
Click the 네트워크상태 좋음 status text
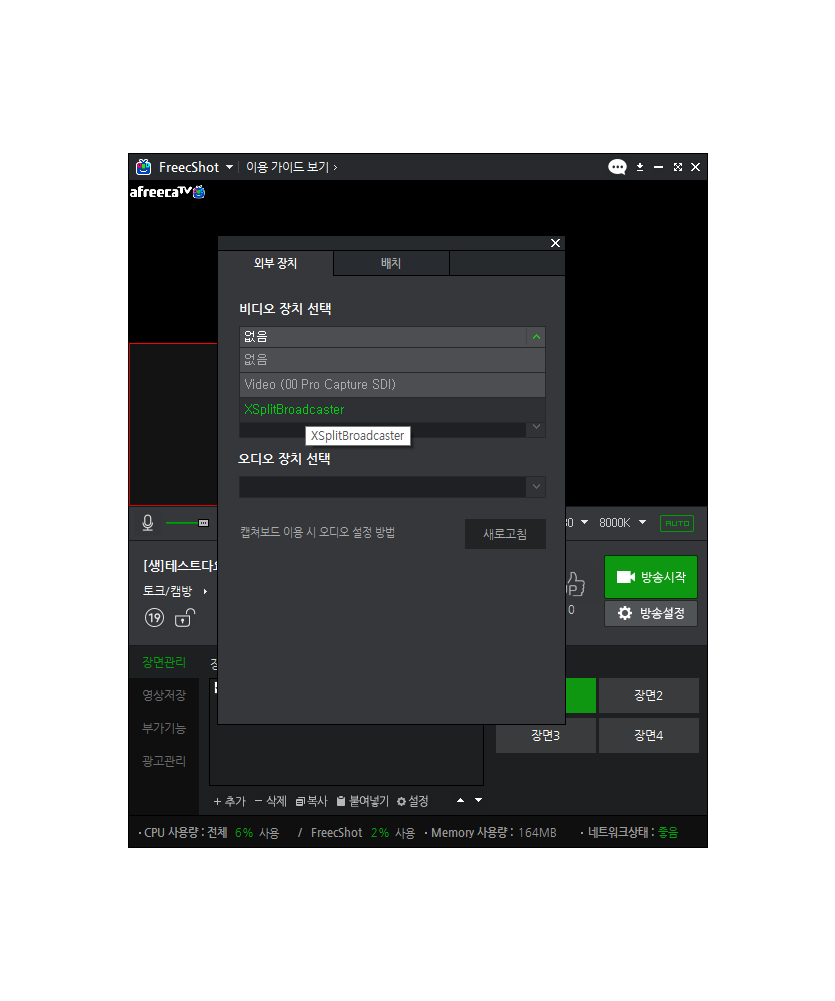[629, 832]
